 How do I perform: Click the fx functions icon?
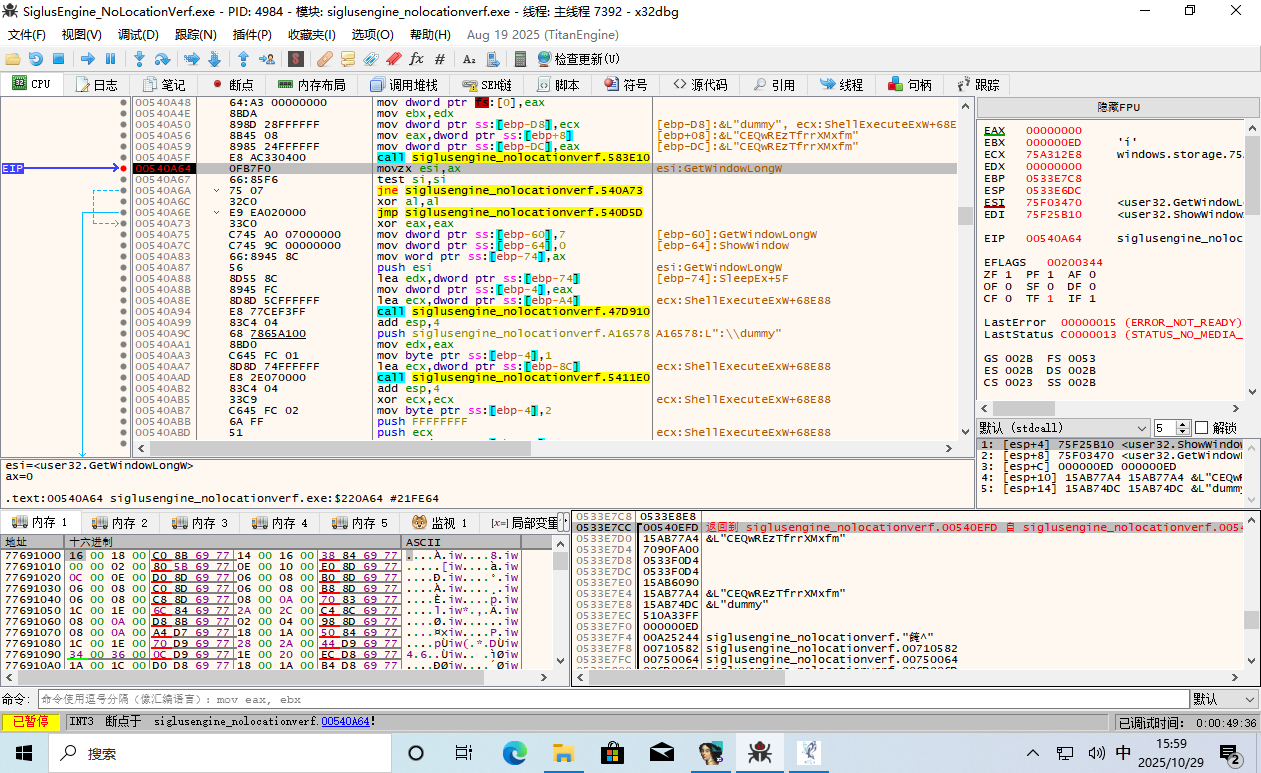click(x=416, y=59)
